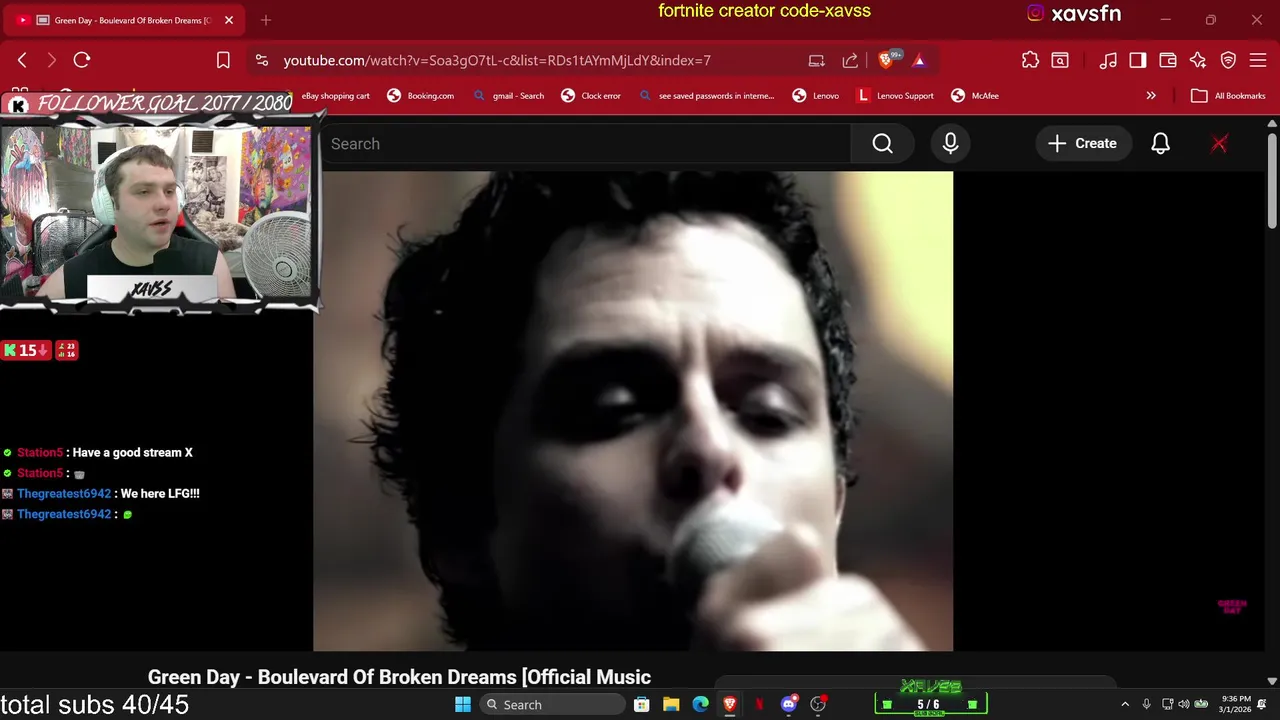Close the Green Day YouTube tab
Image resolution: width=1280 pixels, height=720 pixels.
(229, 20)
